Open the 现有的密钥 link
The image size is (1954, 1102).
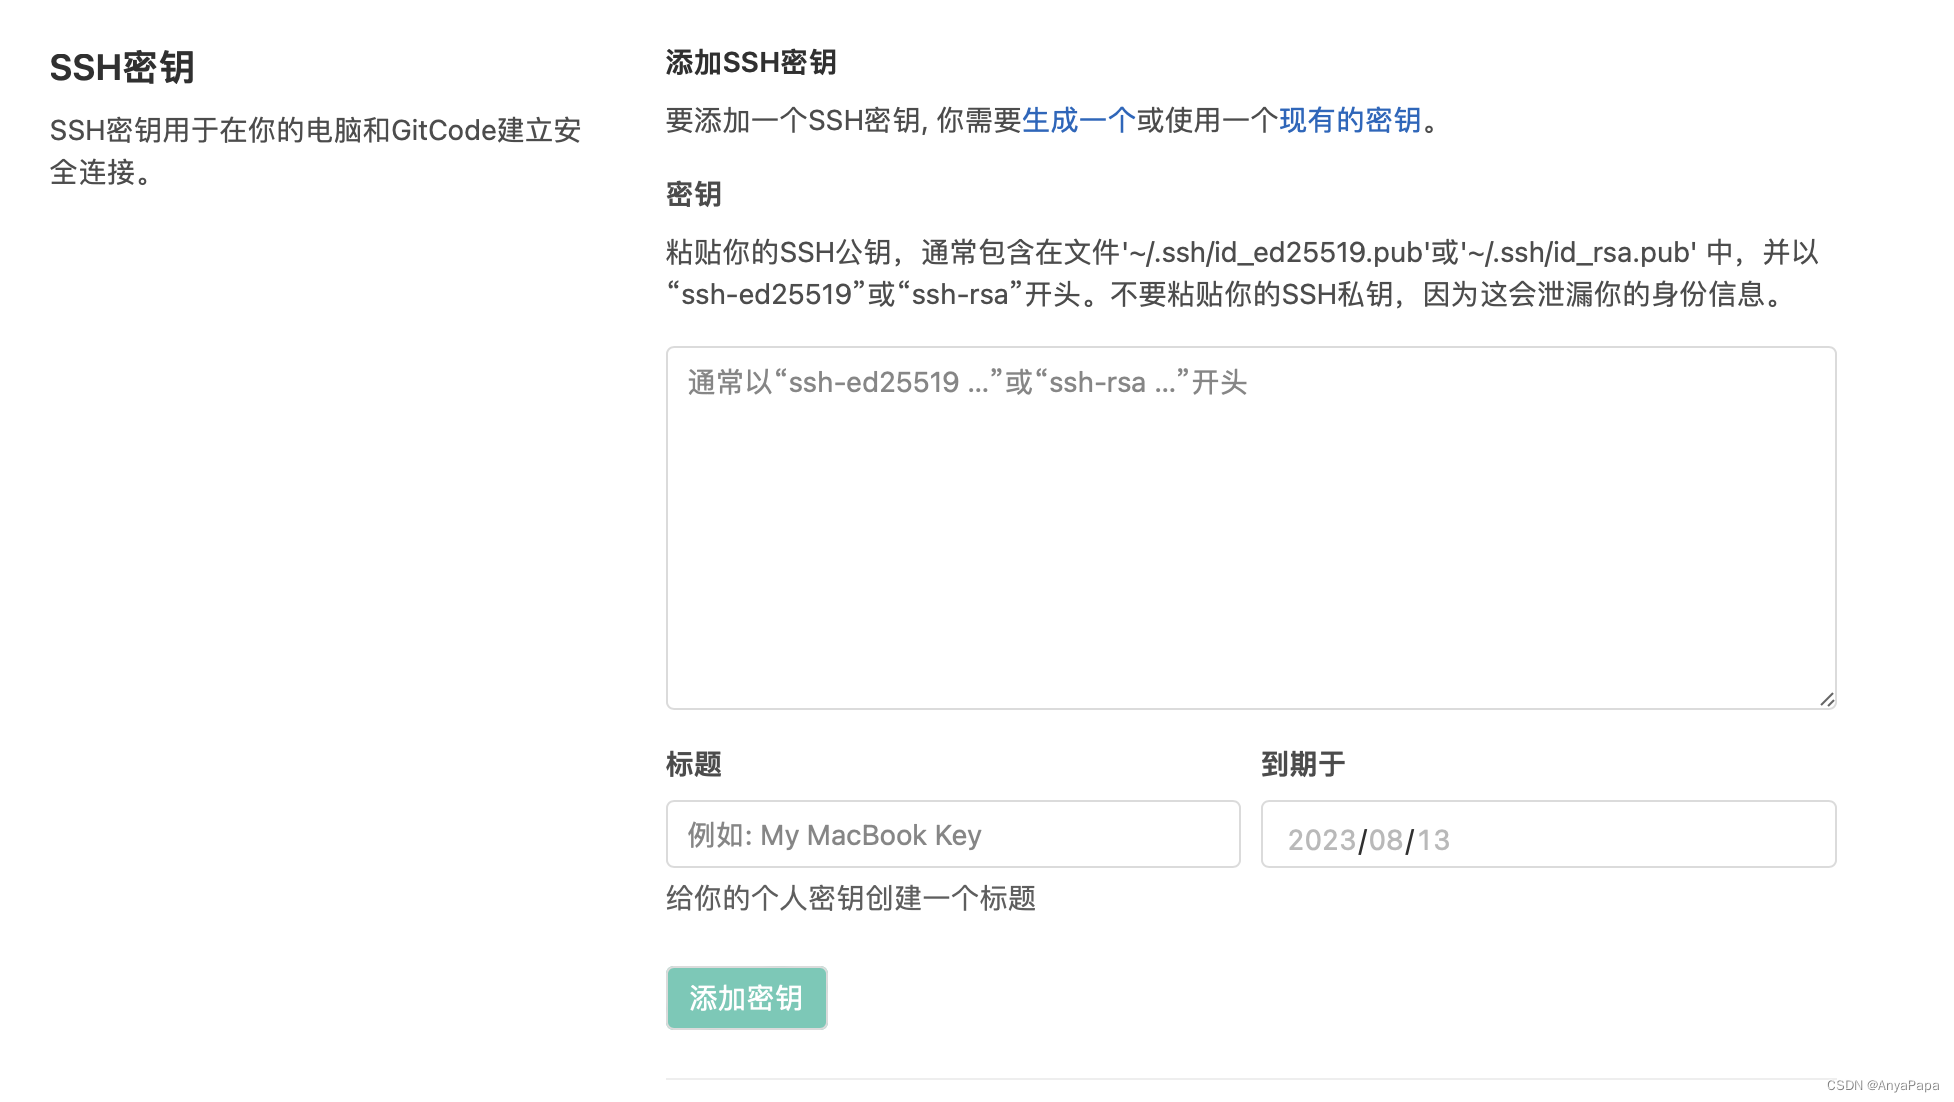1350,121
